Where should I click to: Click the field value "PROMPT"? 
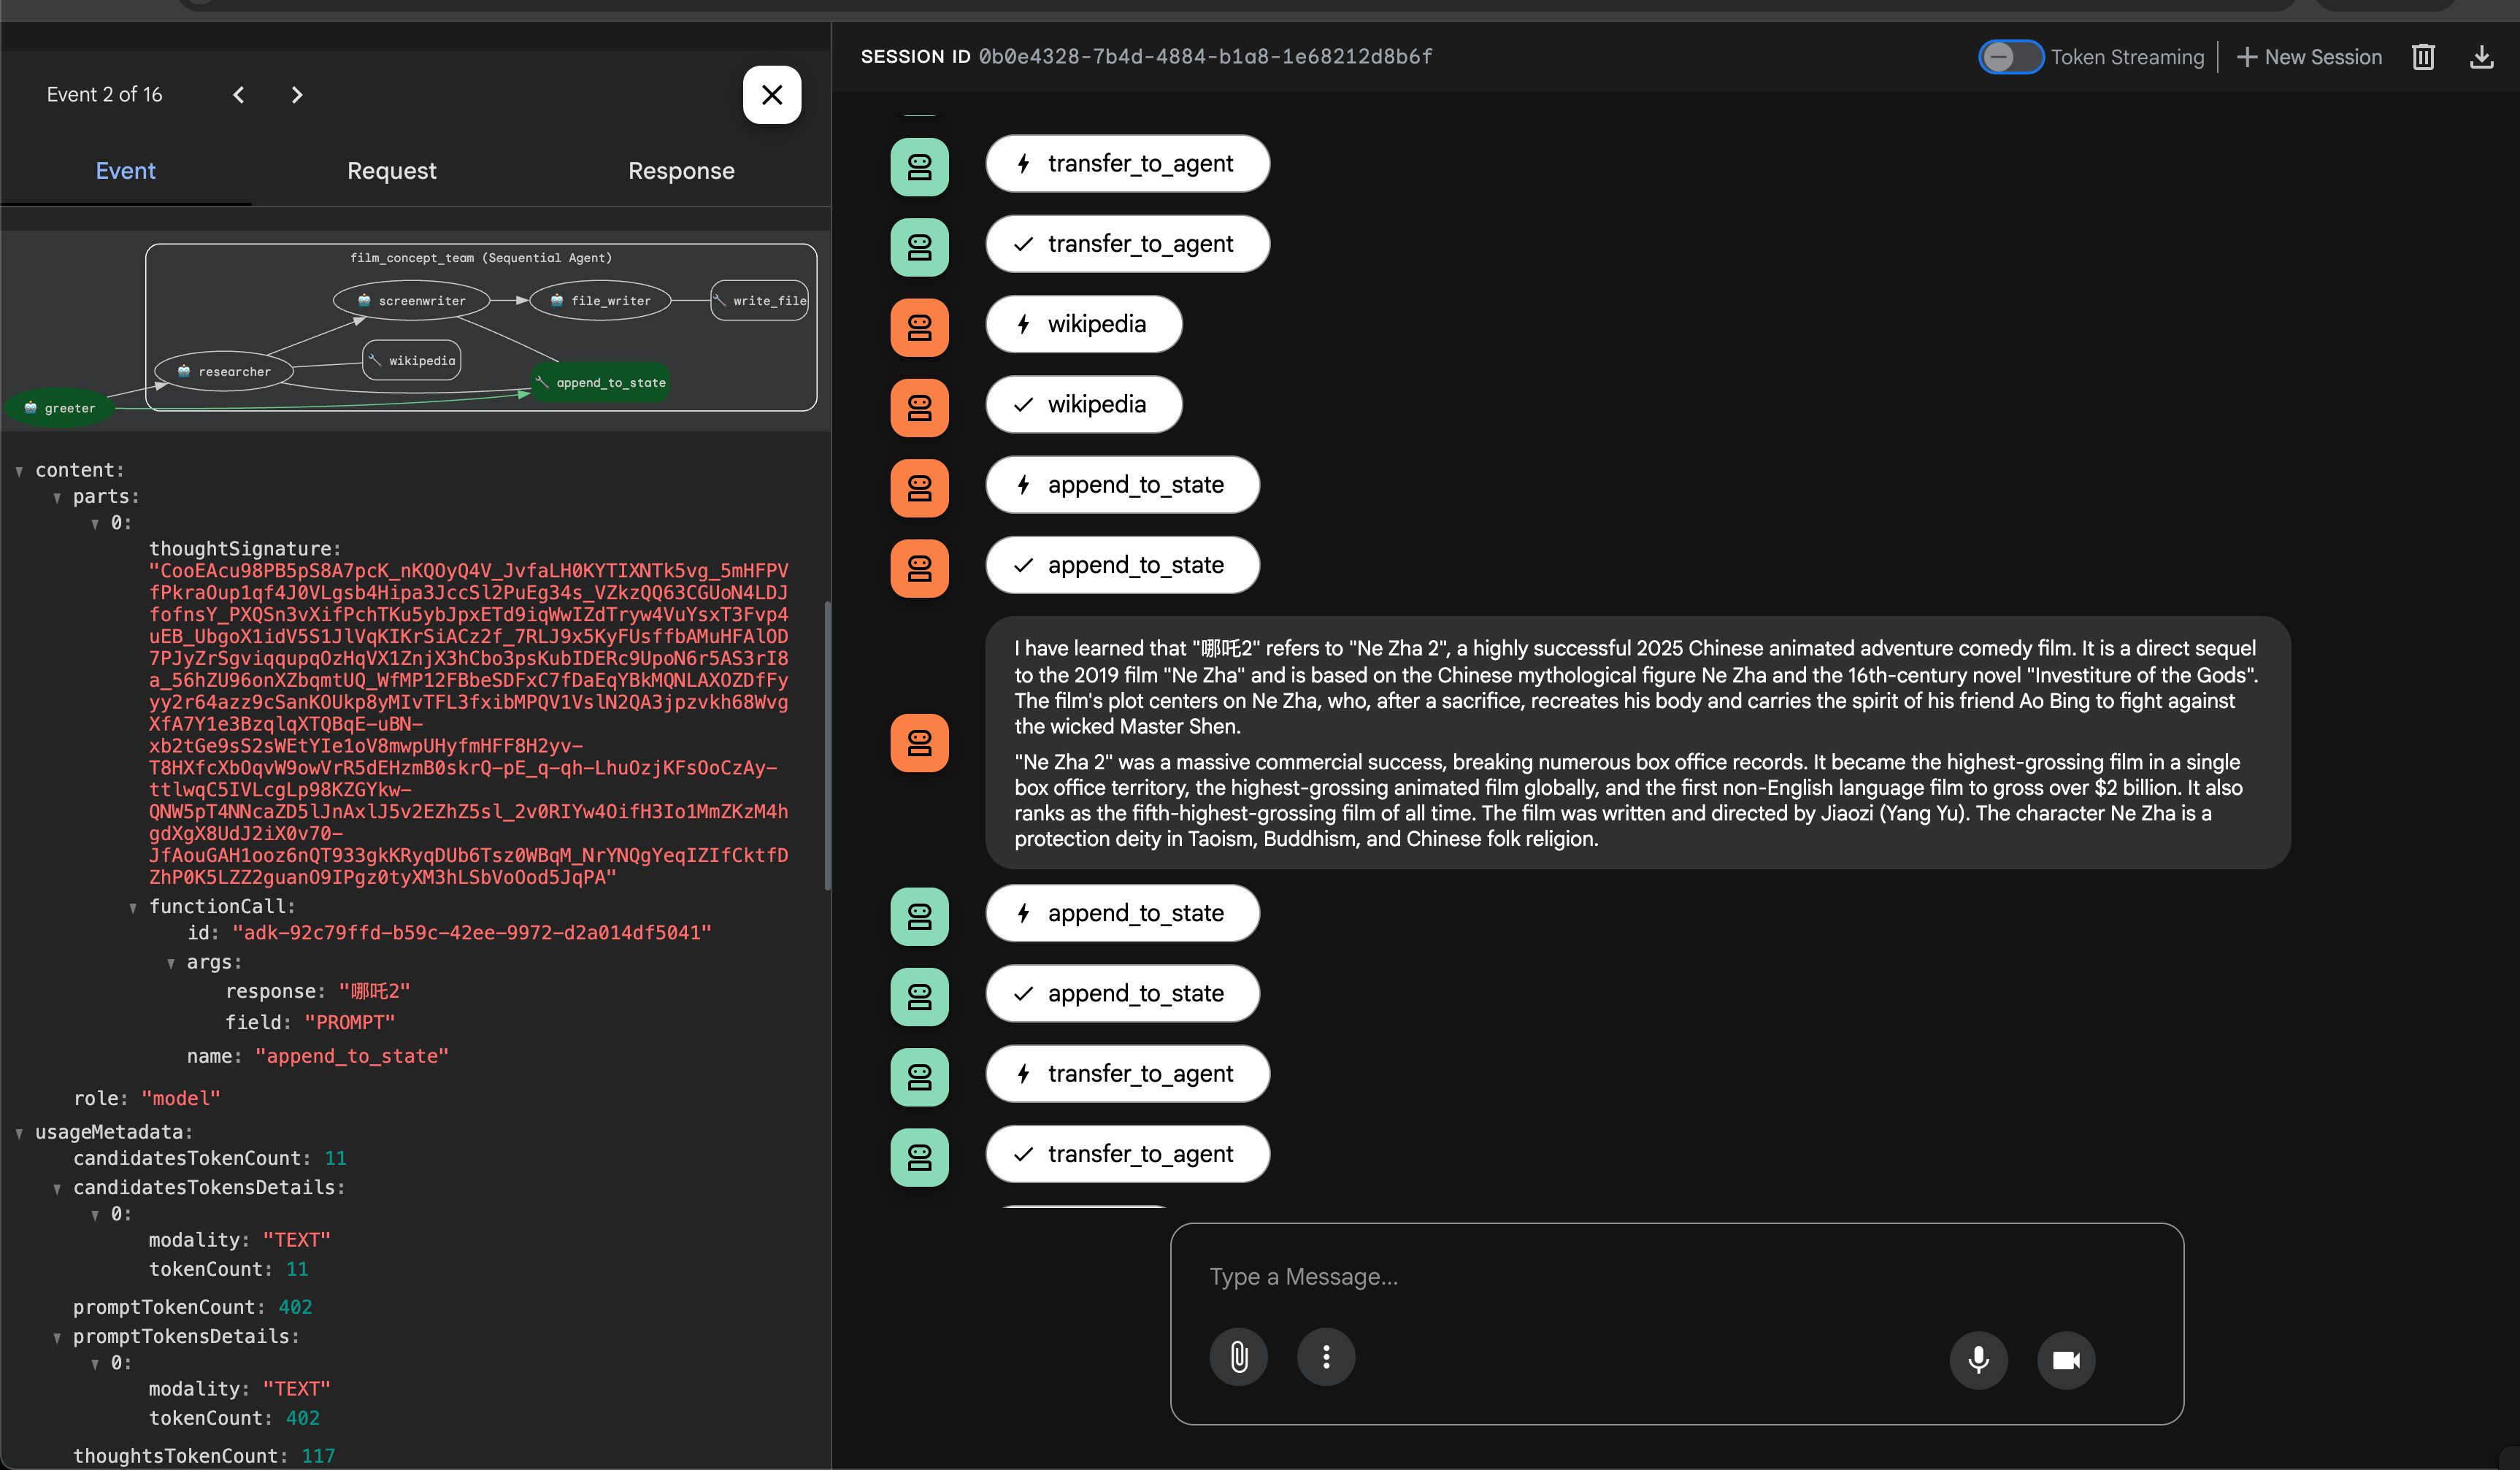point(349,1023)
